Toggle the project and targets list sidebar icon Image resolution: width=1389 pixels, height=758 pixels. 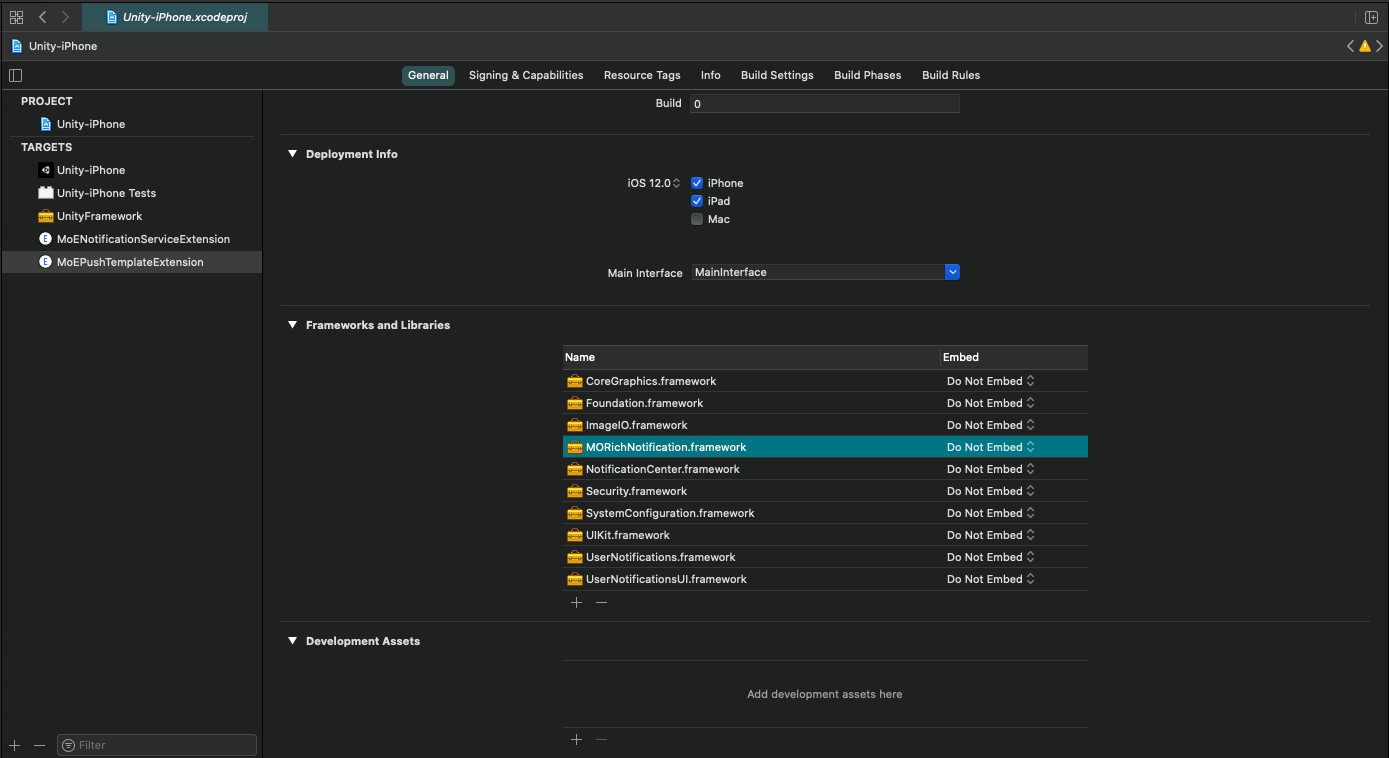click(15, 75)
